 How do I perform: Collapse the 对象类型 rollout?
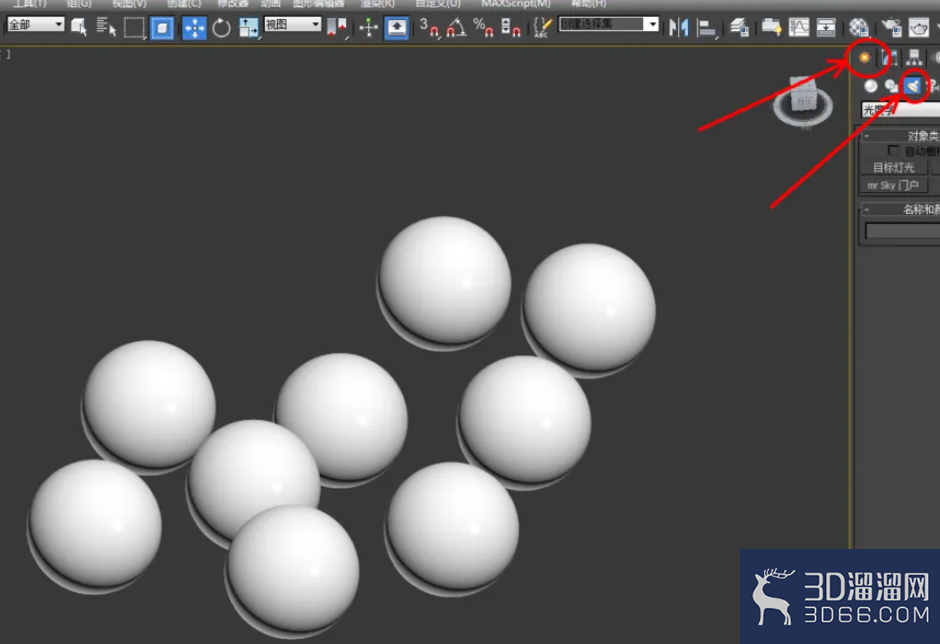(x=901, y=136)
